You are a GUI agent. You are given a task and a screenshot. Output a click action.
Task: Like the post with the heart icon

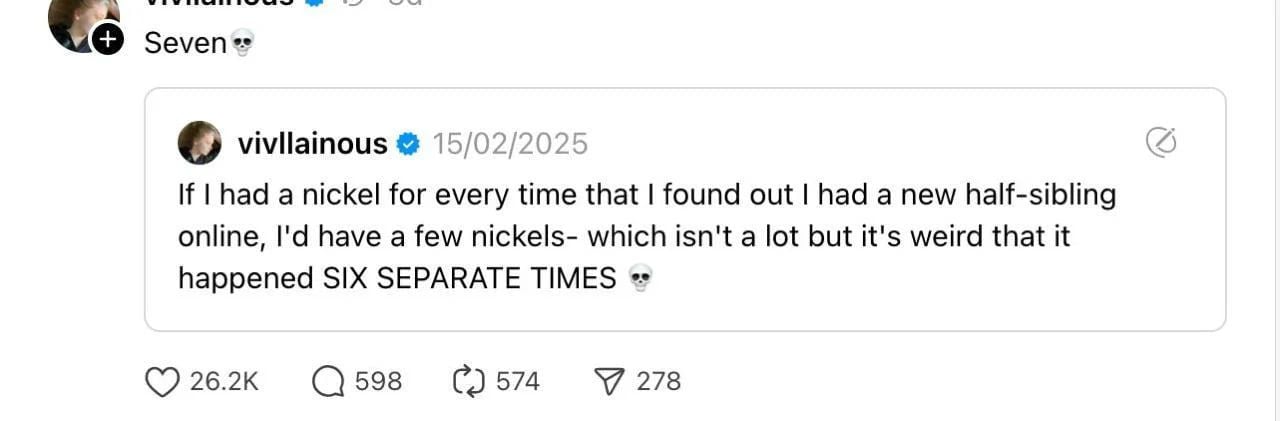(162, 381)
